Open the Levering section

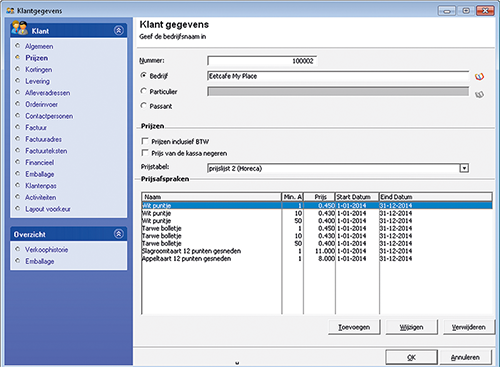click(x=37, y=81)
